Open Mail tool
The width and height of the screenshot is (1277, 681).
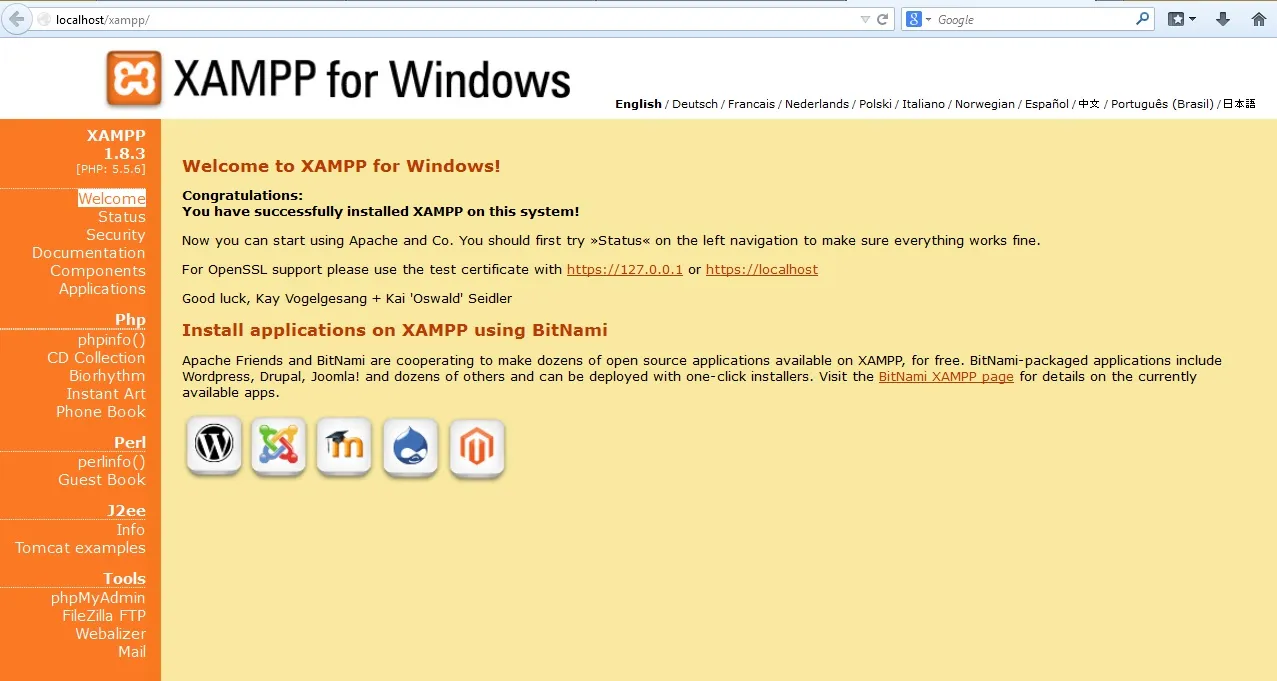pyautogui.click(x=132, y=652)
